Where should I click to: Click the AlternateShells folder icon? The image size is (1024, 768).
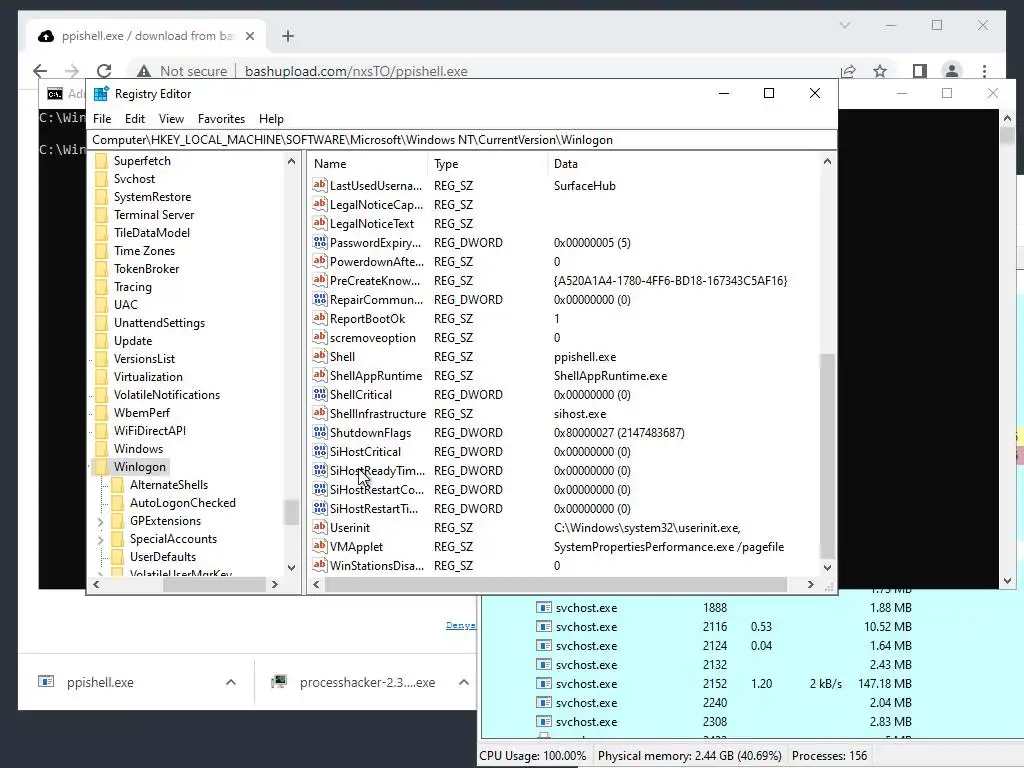click(118, 485)
